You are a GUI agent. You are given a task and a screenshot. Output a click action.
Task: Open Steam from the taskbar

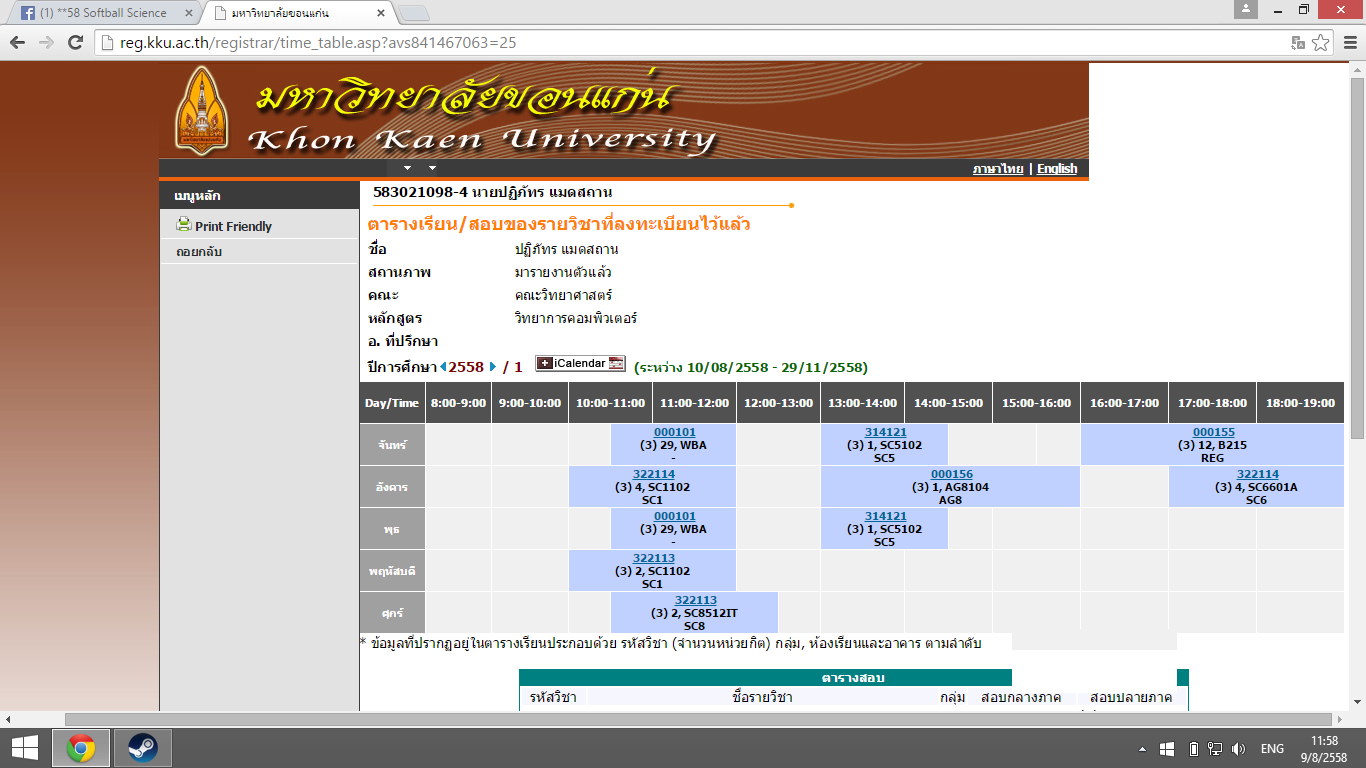pos(143,748)
